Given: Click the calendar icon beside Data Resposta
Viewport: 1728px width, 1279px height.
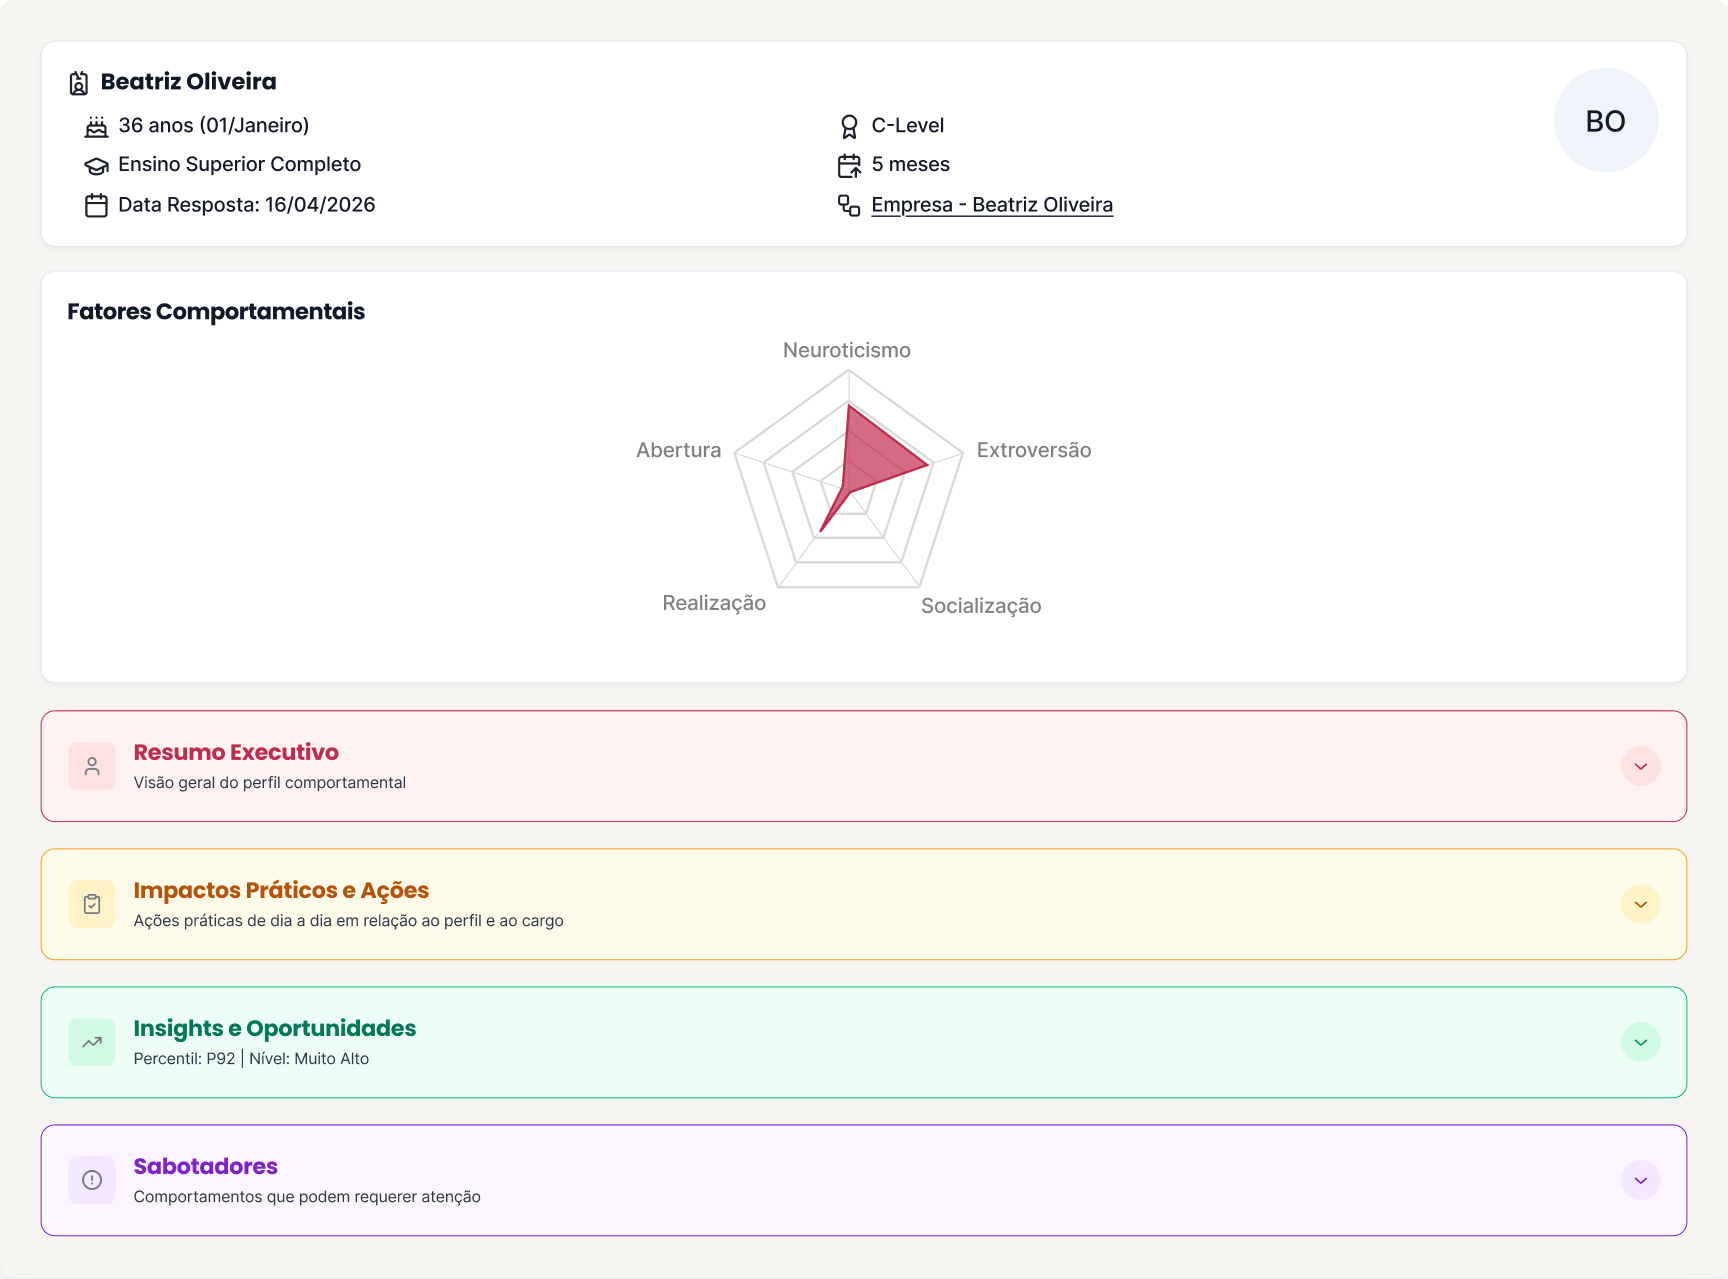Looking at the screenshot, I should (x=96, y=206).
